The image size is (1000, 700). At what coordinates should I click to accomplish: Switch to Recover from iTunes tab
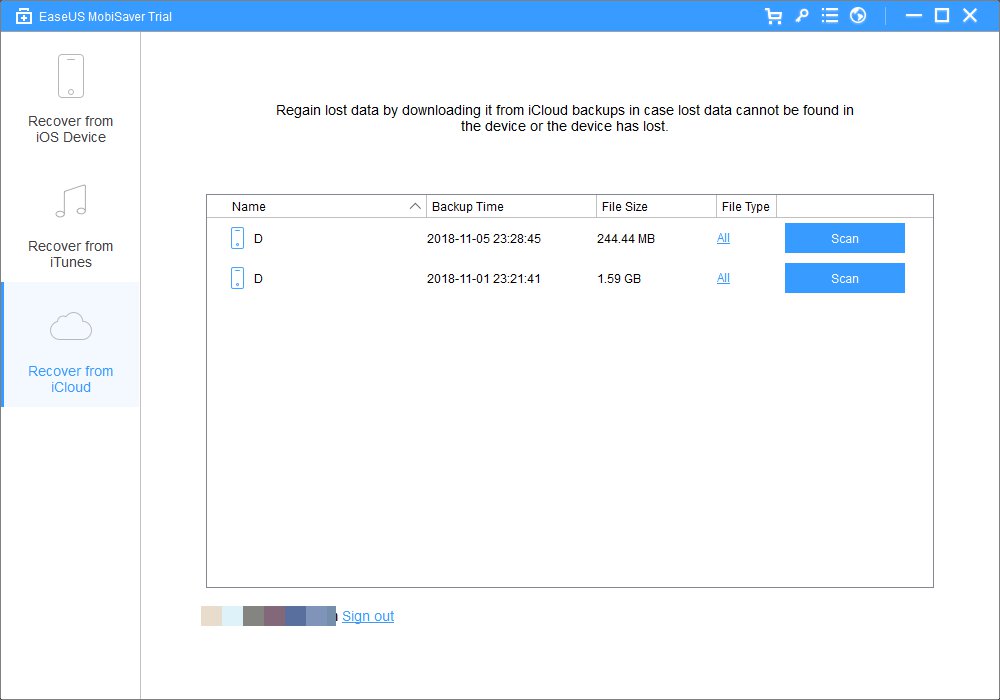[70, 254]
